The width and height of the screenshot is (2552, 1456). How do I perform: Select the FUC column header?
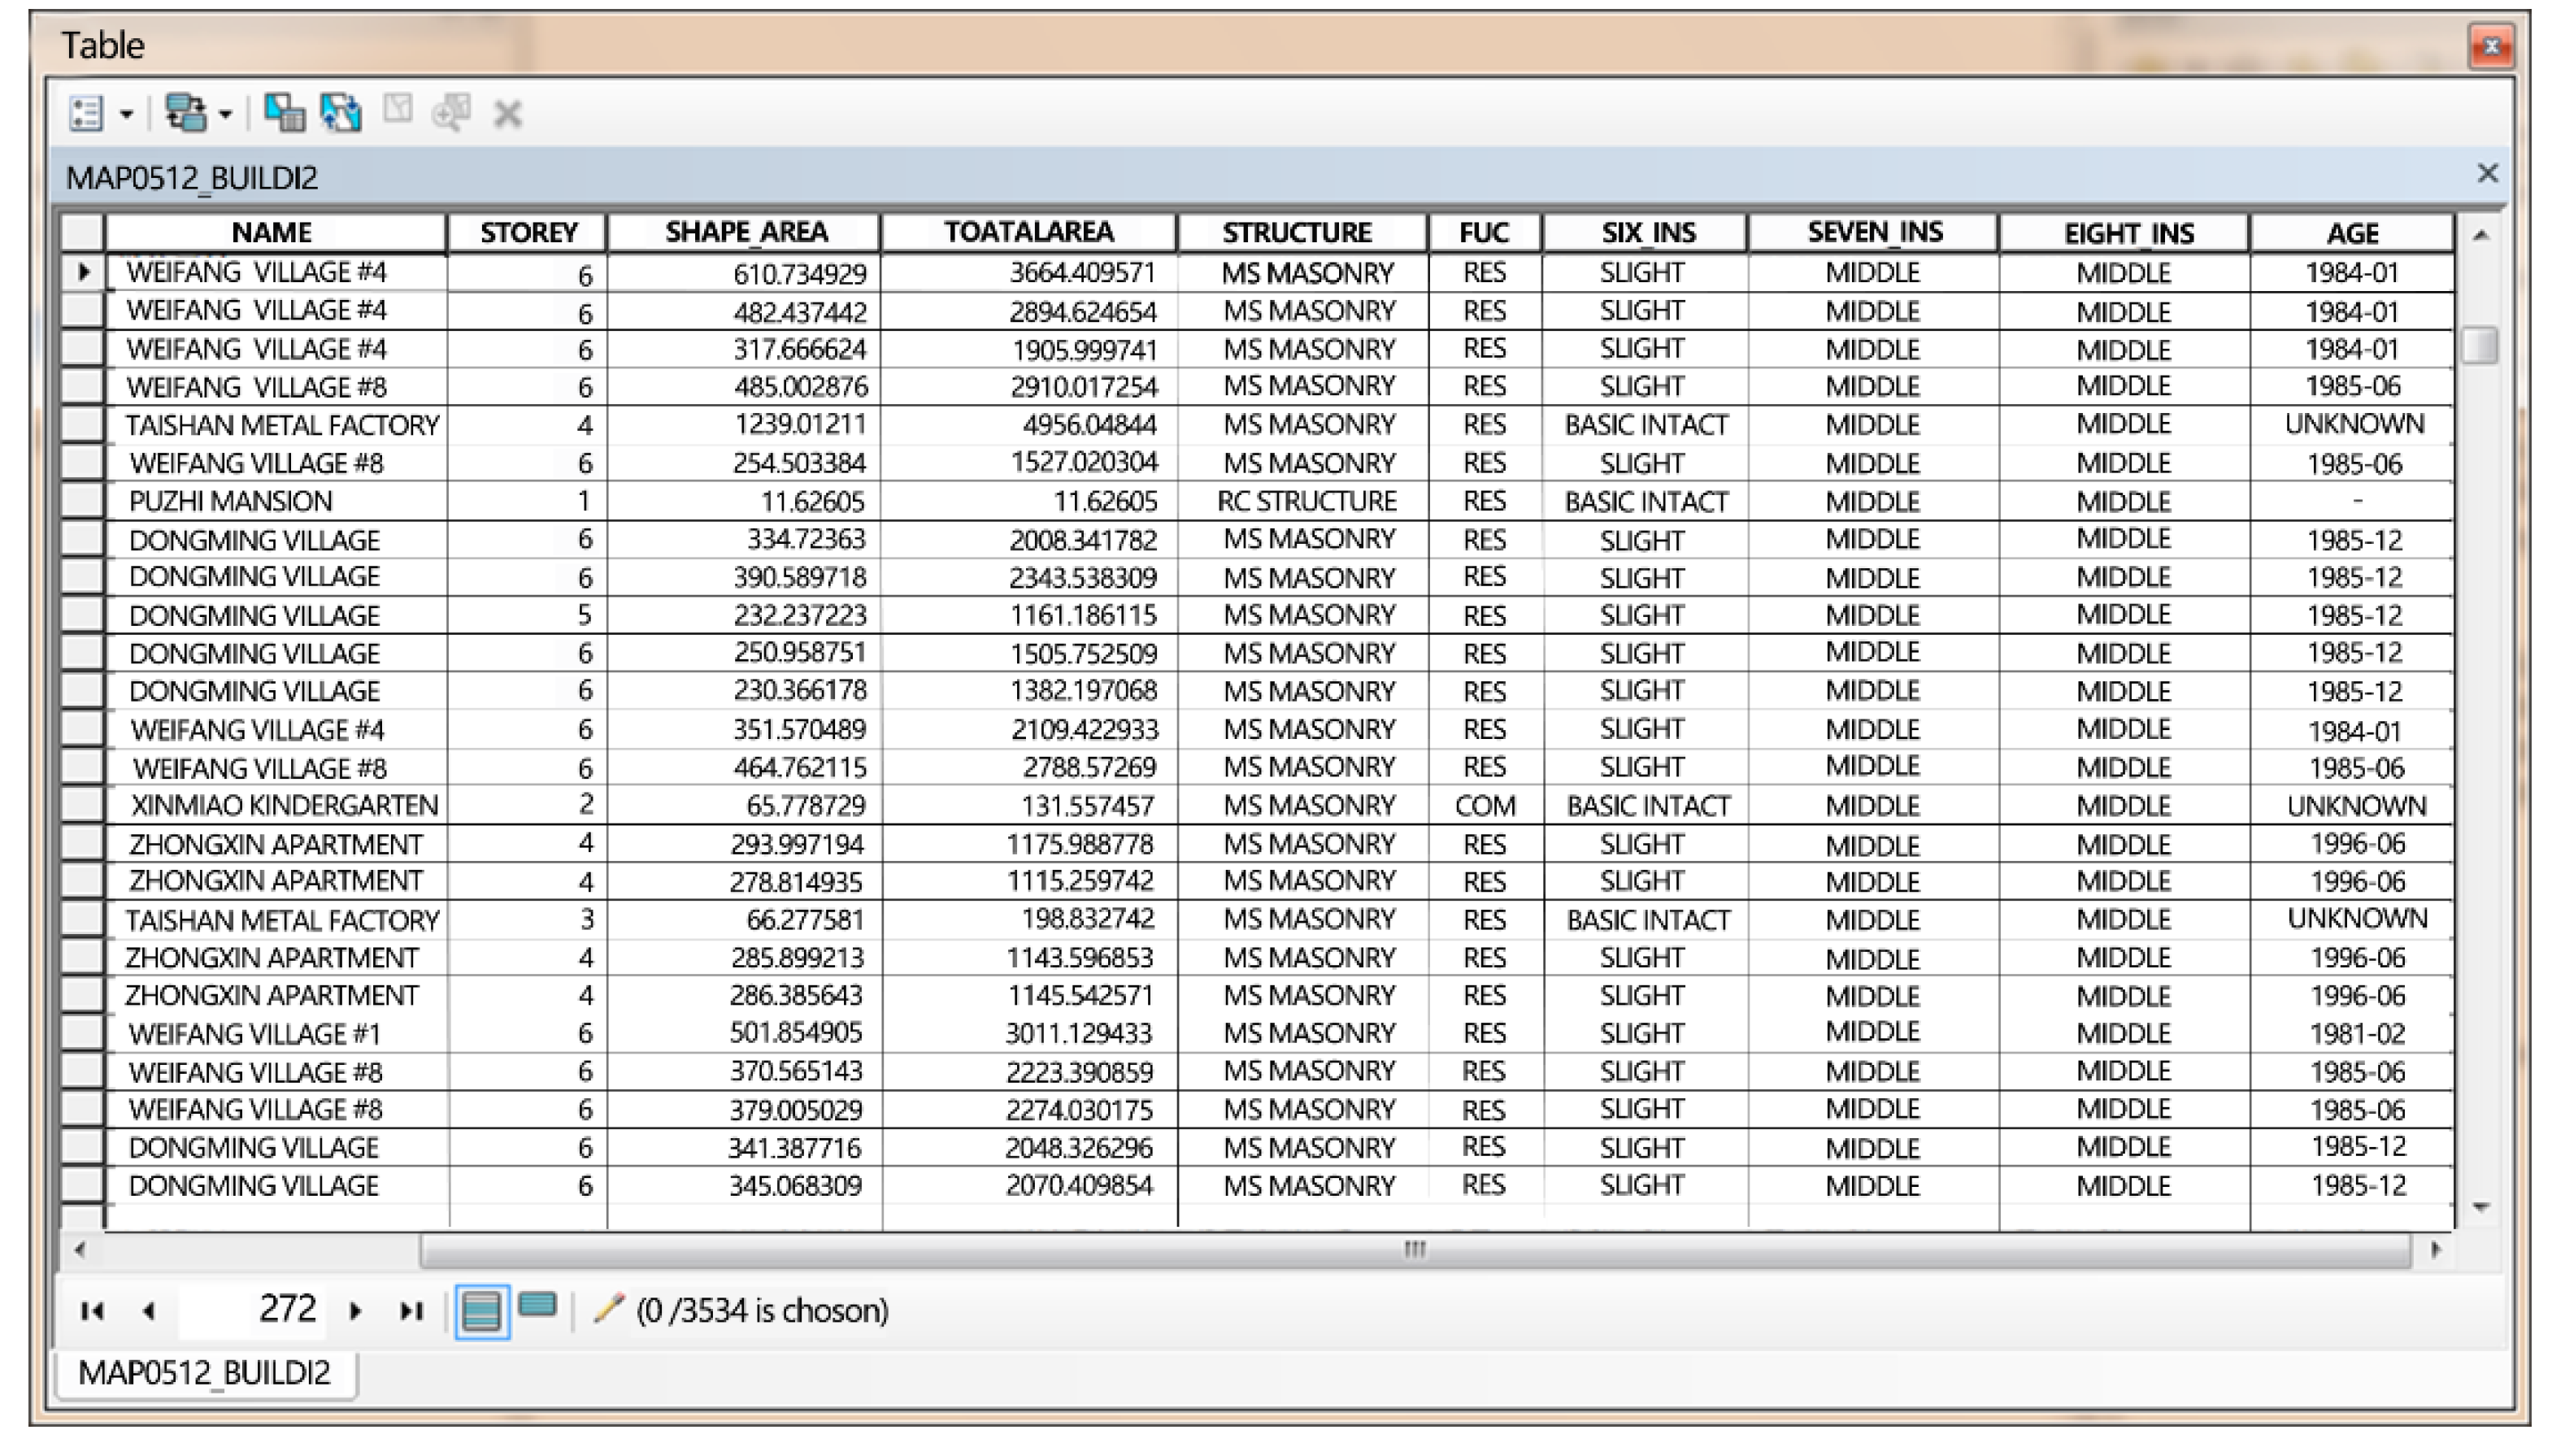(x=1485, y=232)
